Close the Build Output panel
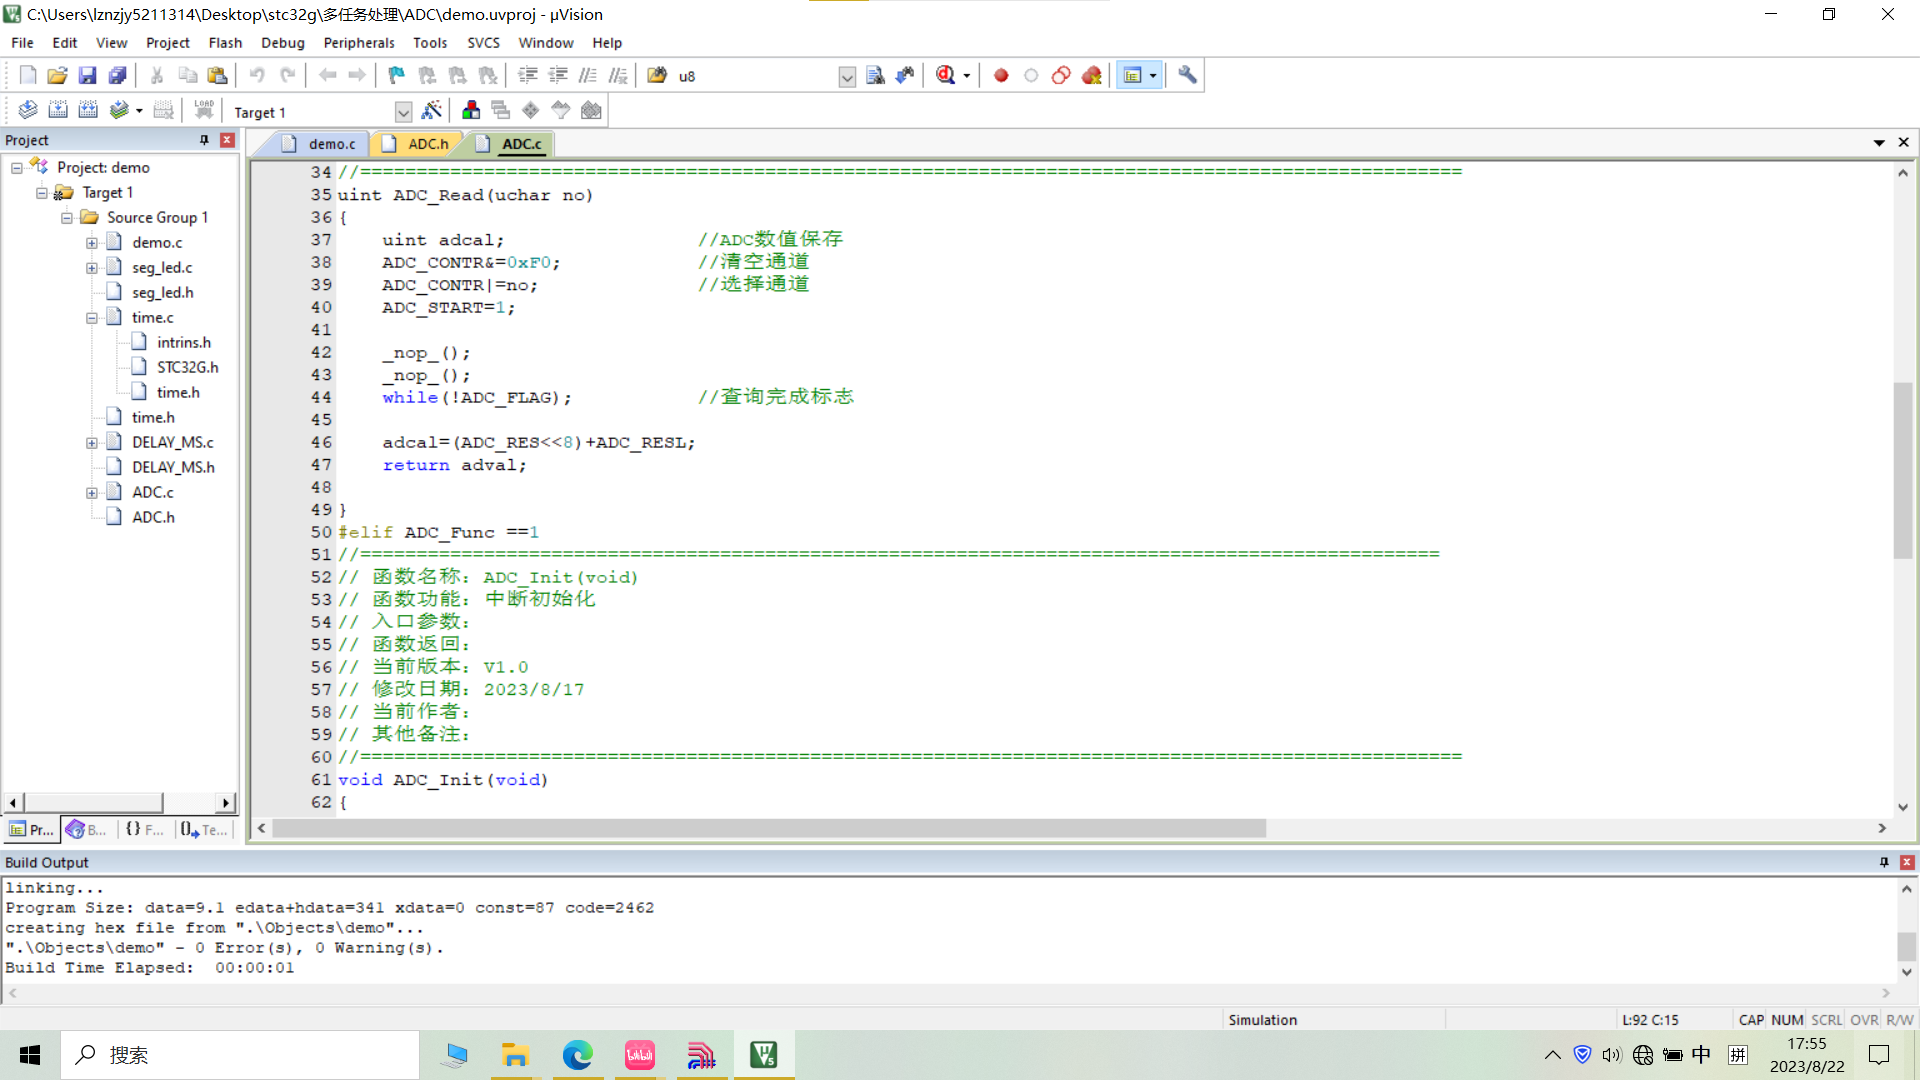1920x1080 pixels. [x=1907, y=862]
